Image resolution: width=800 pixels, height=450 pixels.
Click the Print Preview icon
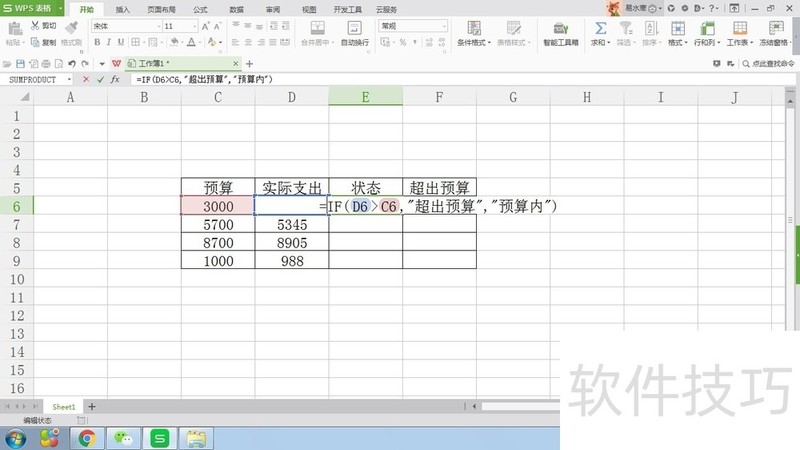pos(59,64)
